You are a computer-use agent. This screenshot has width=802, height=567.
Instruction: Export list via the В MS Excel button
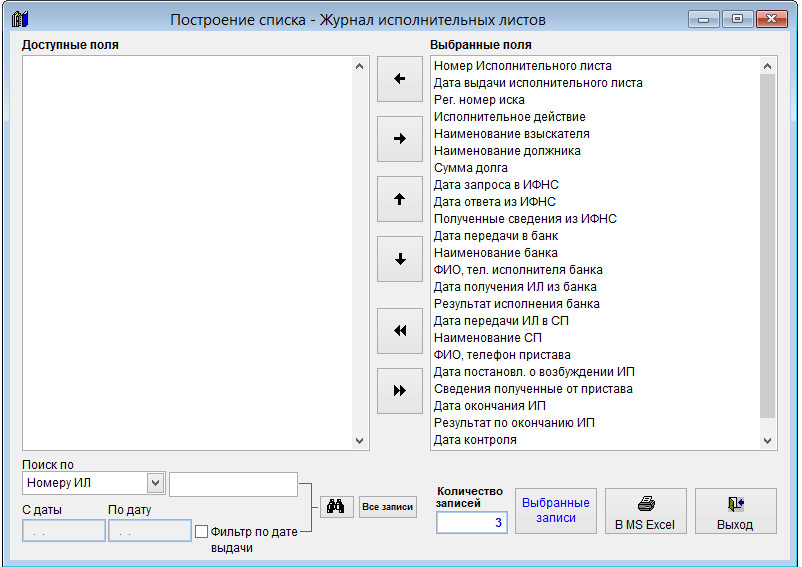tap(645, 511)
